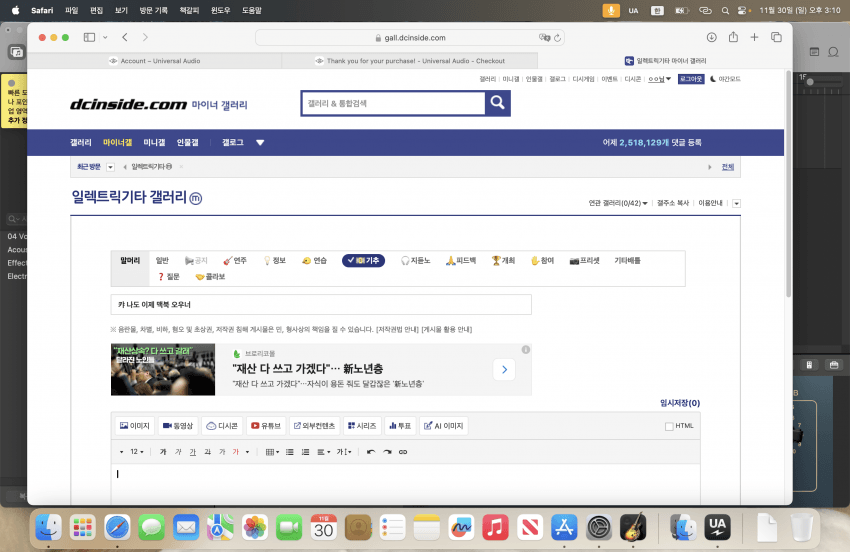850x552 pixels.
Task: Open the font size 12 dropdown
Action: pos(137,452)
